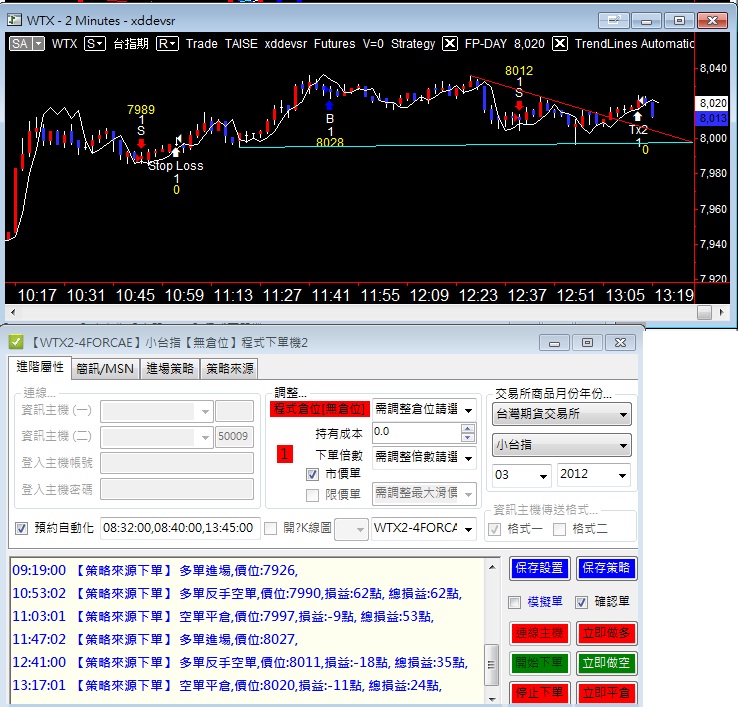The height and width of the screenshot is (710, 738).
Task: Click the R range dropdown button
Action: 167,44
